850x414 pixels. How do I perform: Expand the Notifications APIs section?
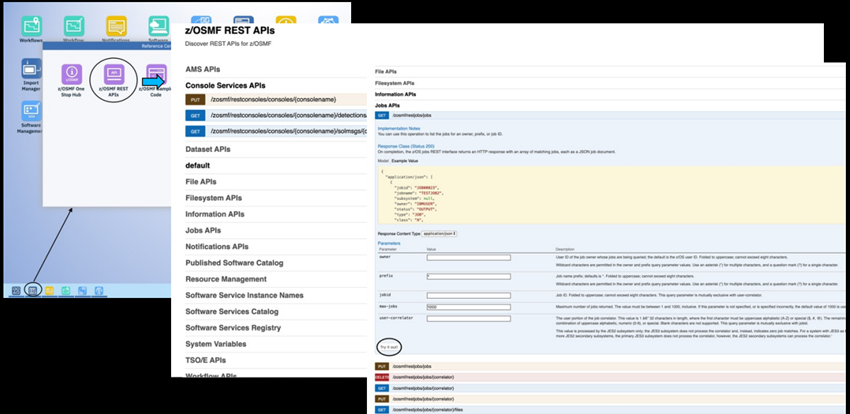(x=217, y=247)
